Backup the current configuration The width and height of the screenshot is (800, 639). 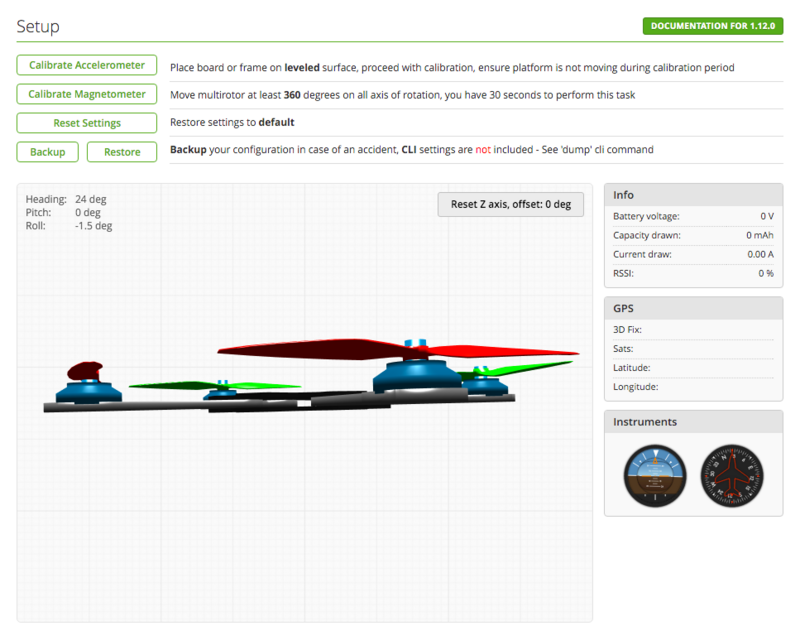[x=47, y=151]
